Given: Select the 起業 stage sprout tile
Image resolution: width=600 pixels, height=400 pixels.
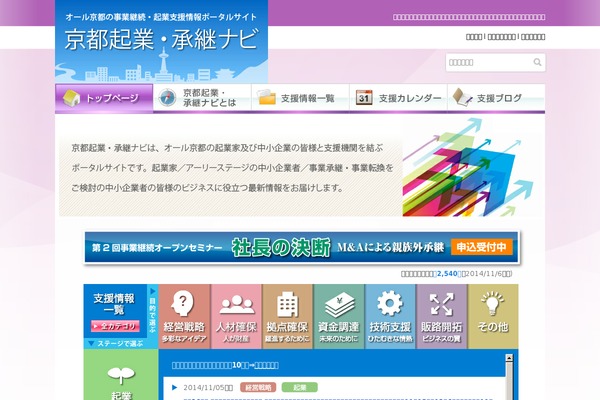Looking at the screenshot, I should click(121, 377).
